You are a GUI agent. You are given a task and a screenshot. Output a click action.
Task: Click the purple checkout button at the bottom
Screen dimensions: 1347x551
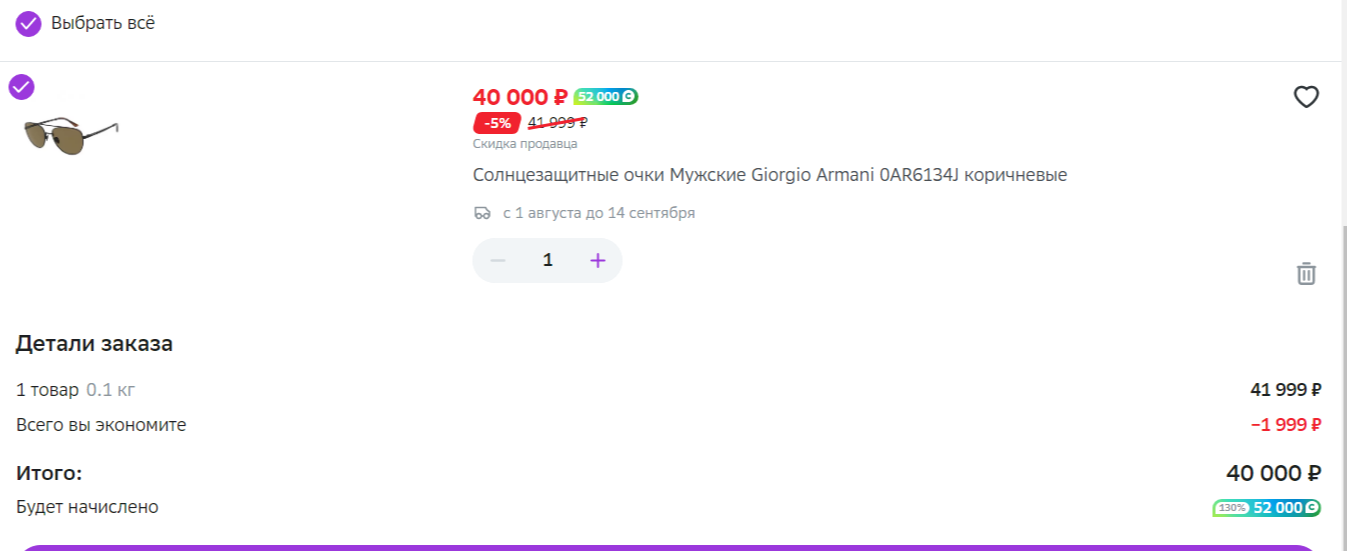[x=670, y=547]
